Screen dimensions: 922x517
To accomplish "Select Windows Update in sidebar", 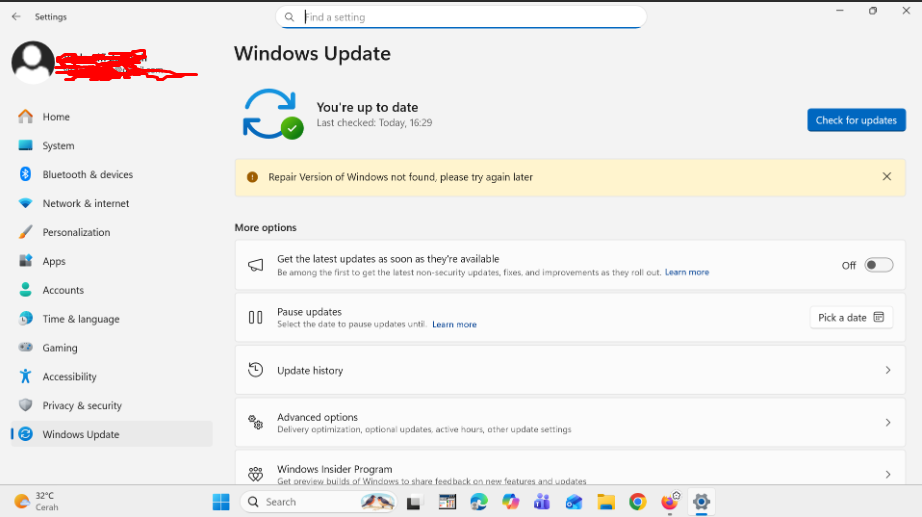I will (x=112, y=434).
